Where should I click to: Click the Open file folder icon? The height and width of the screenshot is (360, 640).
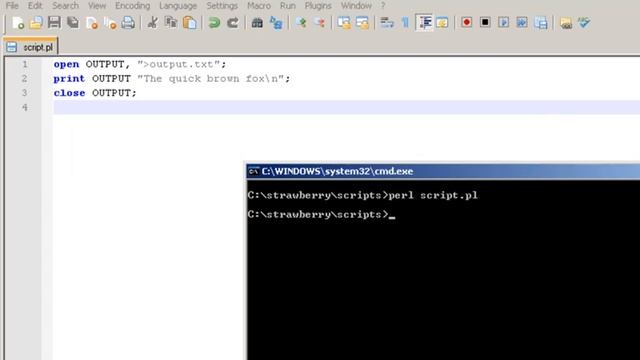36,23
